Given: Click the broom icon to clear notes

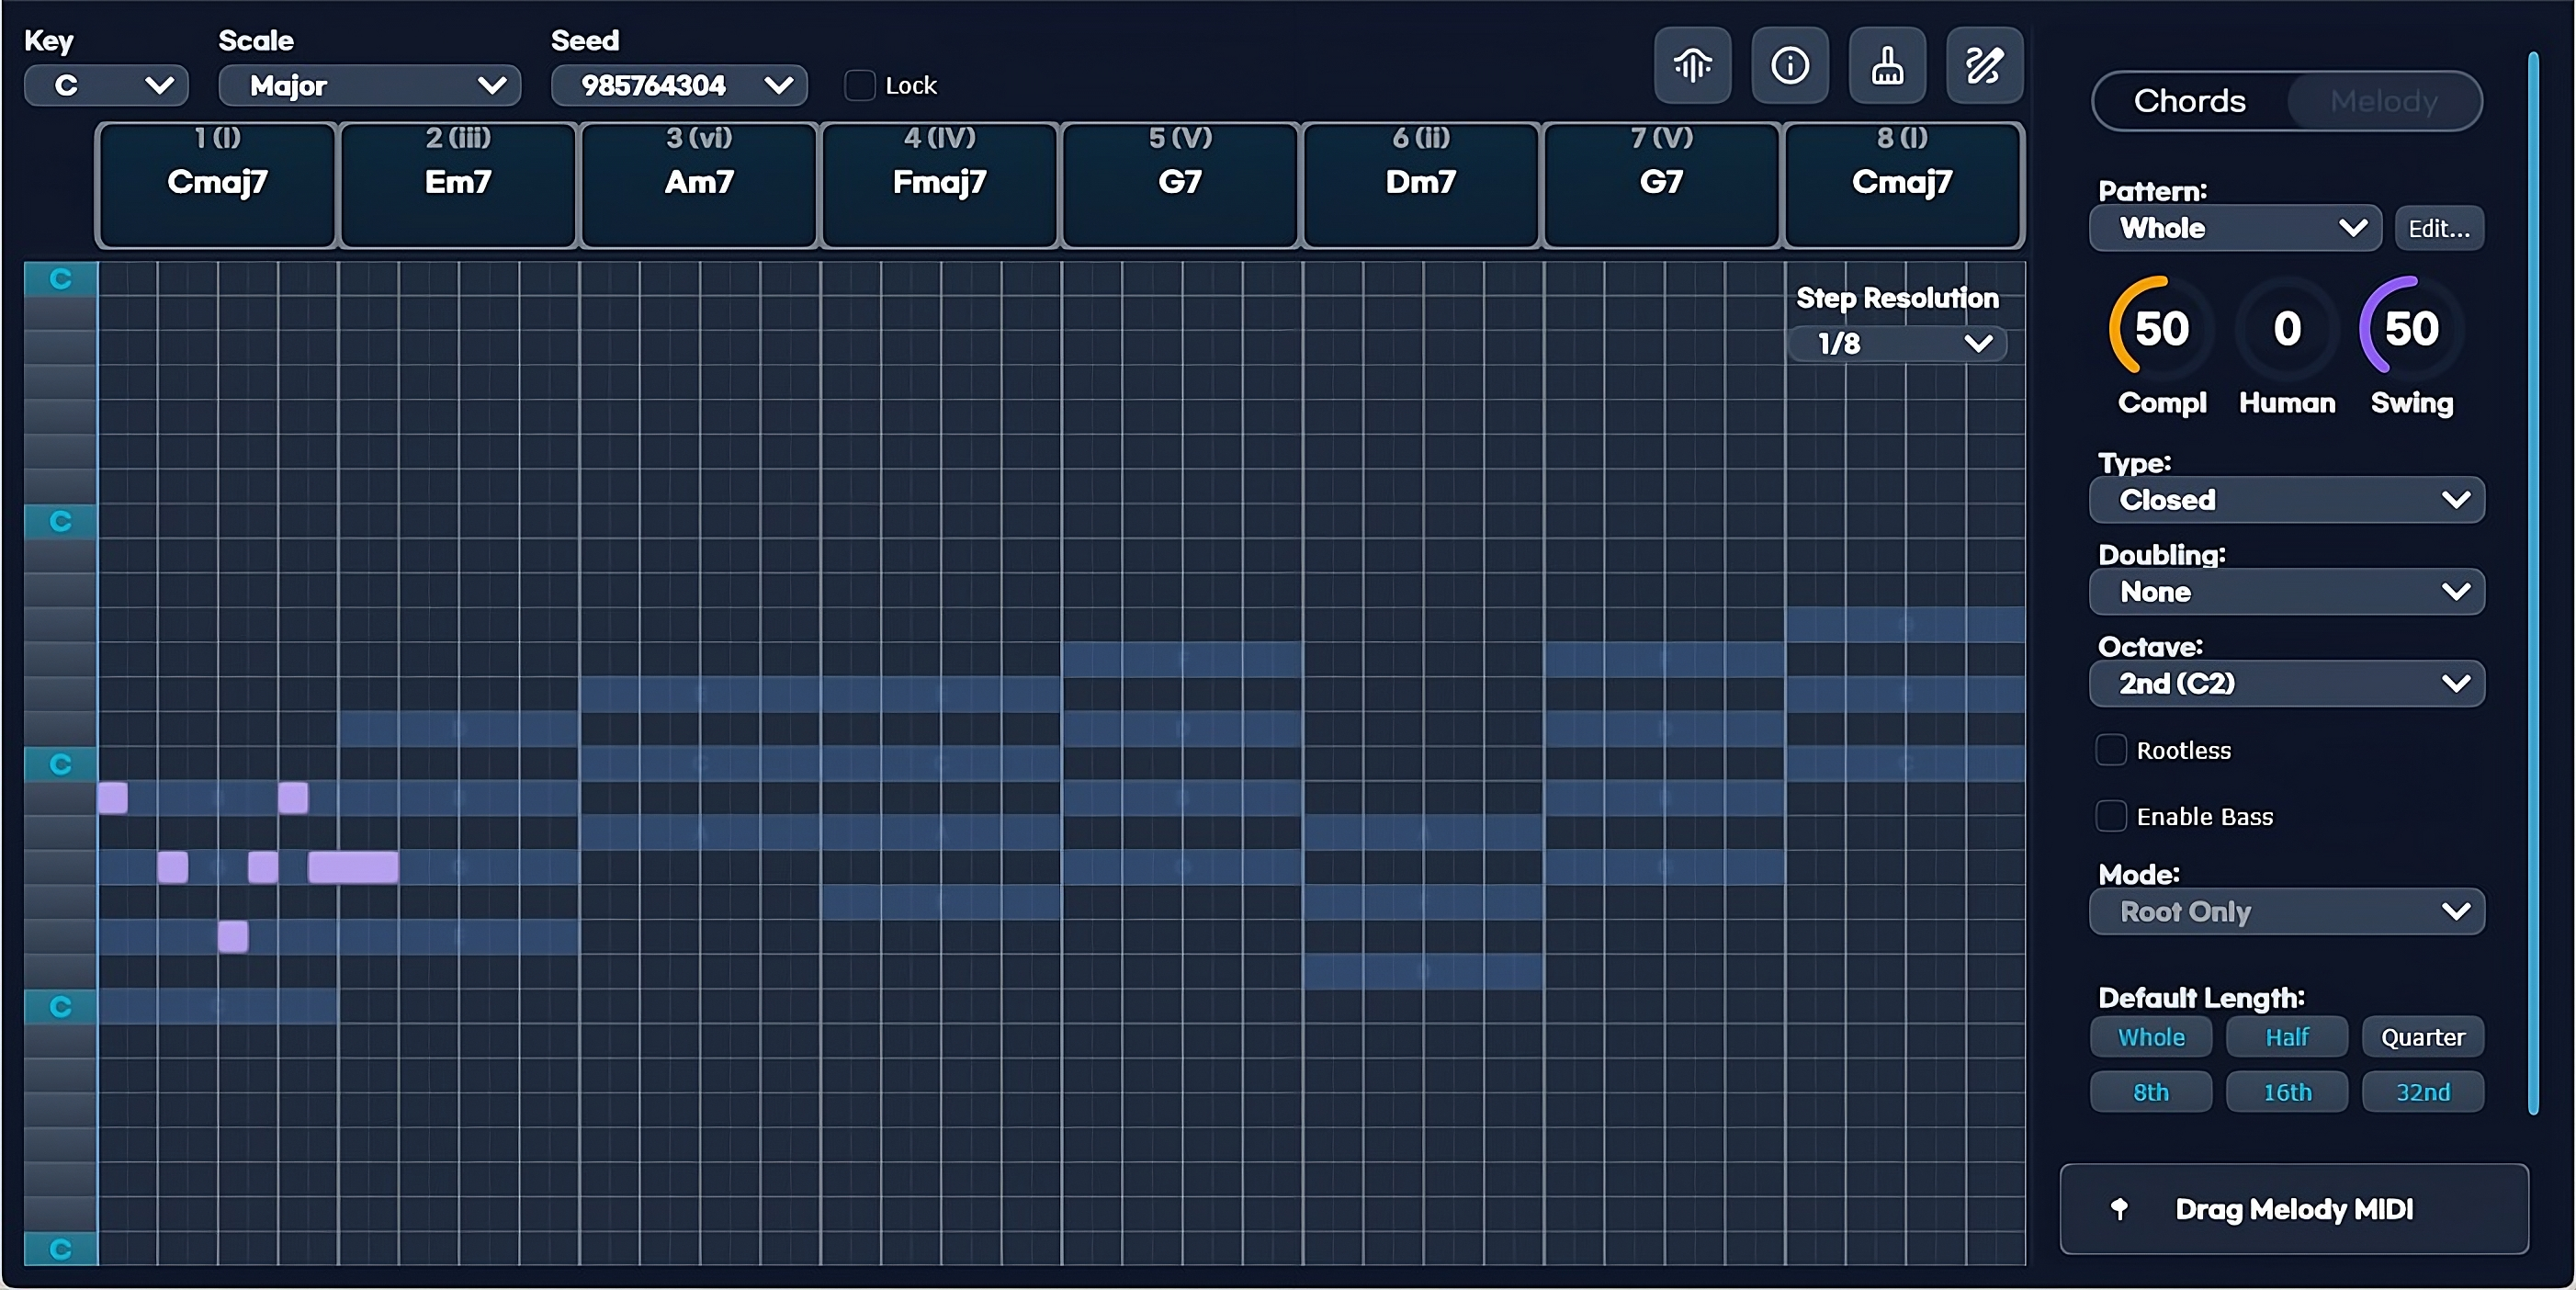Looking at the screenshot, I should [x=1886, y=66].
